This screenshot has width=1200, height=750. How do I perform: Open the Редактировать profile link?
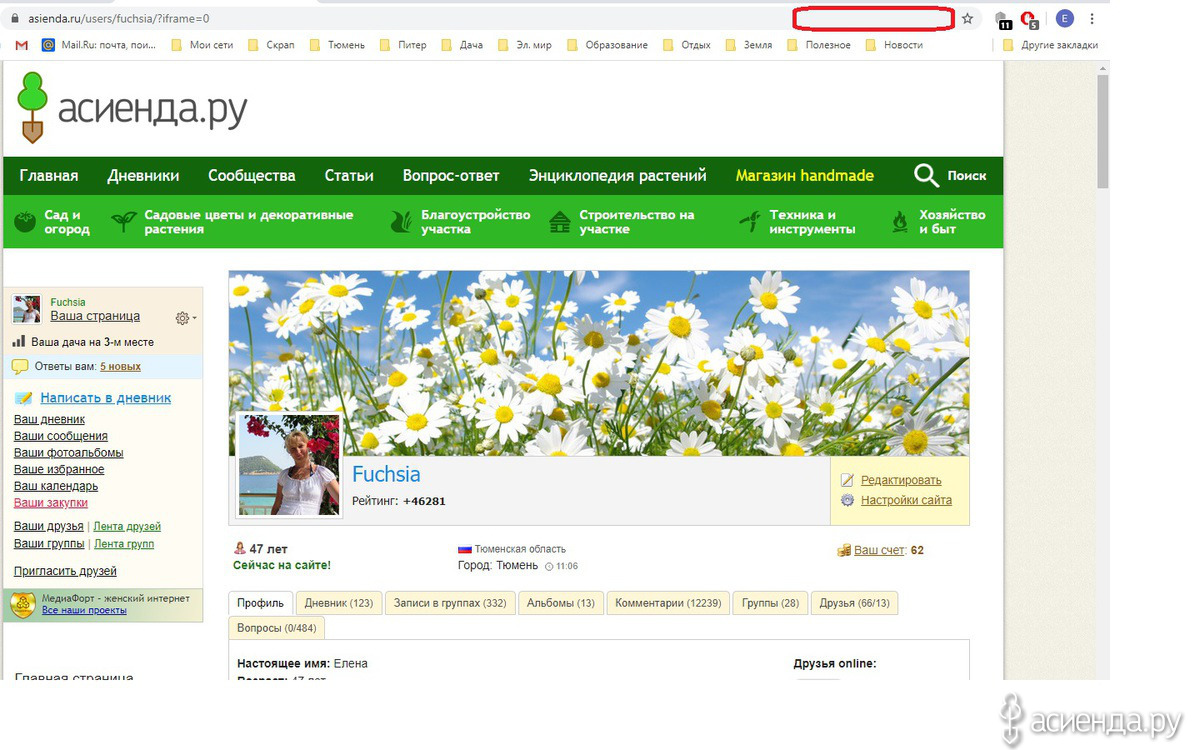point(901,480)
